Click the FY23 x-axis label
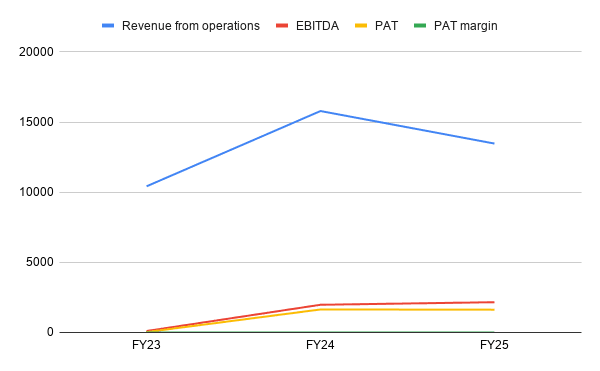 tap(146, 345)
